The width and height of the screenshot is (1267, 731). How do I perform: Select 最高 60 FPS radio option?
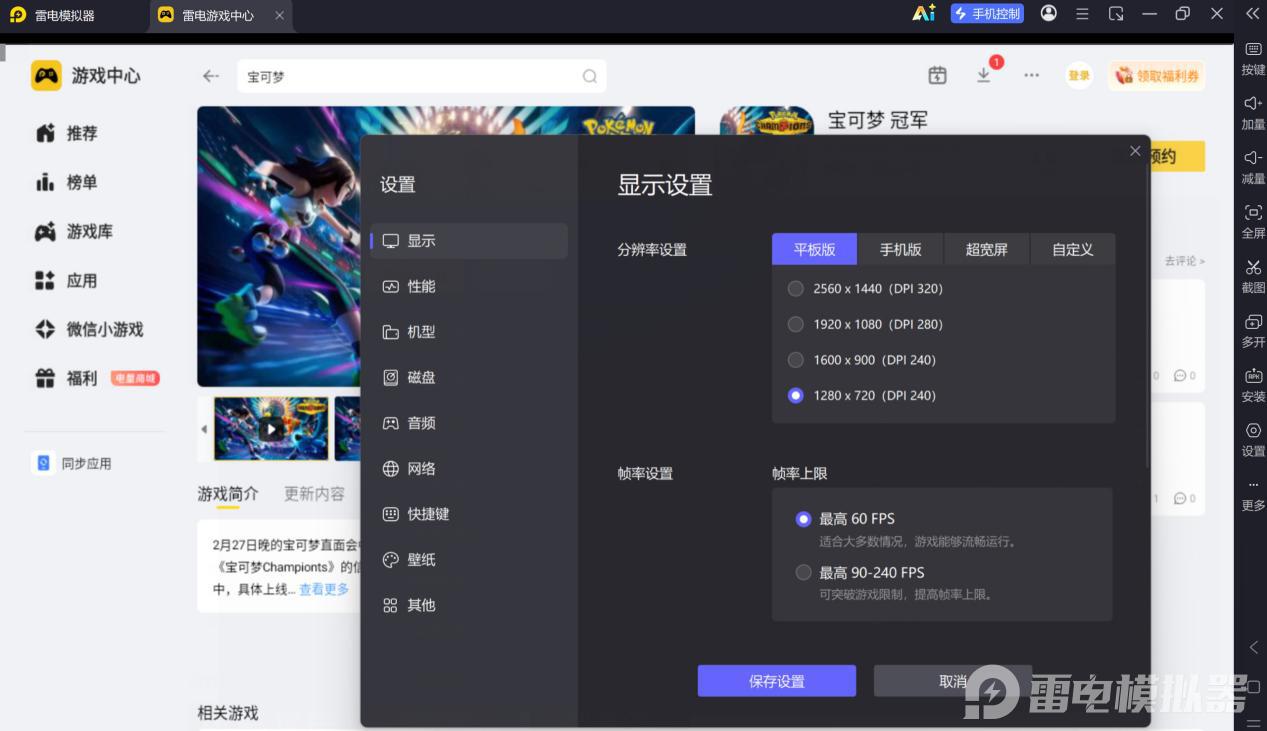click(x=803, y=519)
